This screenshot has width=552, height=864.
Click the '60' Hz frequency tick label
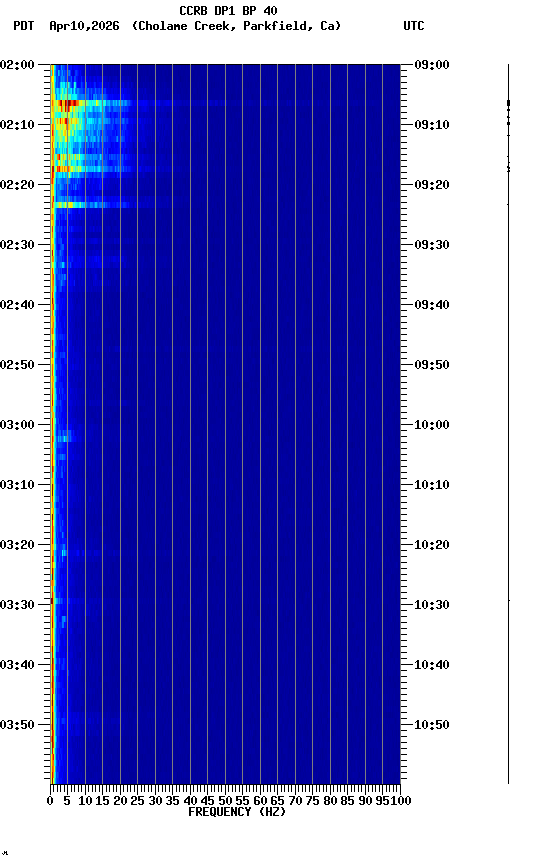[260, 801]
